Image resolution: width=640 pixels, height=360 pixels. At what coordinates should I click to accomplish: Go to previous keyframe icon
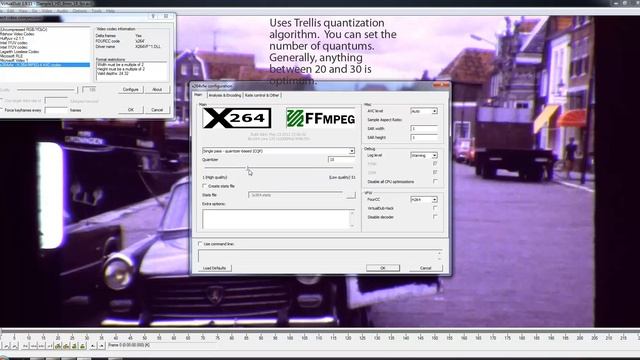pos(58,346)
